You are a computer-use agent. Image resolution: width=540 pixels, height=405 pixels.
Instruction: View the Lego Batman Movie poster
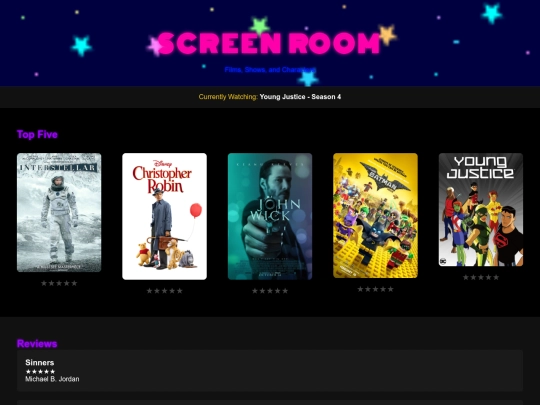tap(375, 216)
